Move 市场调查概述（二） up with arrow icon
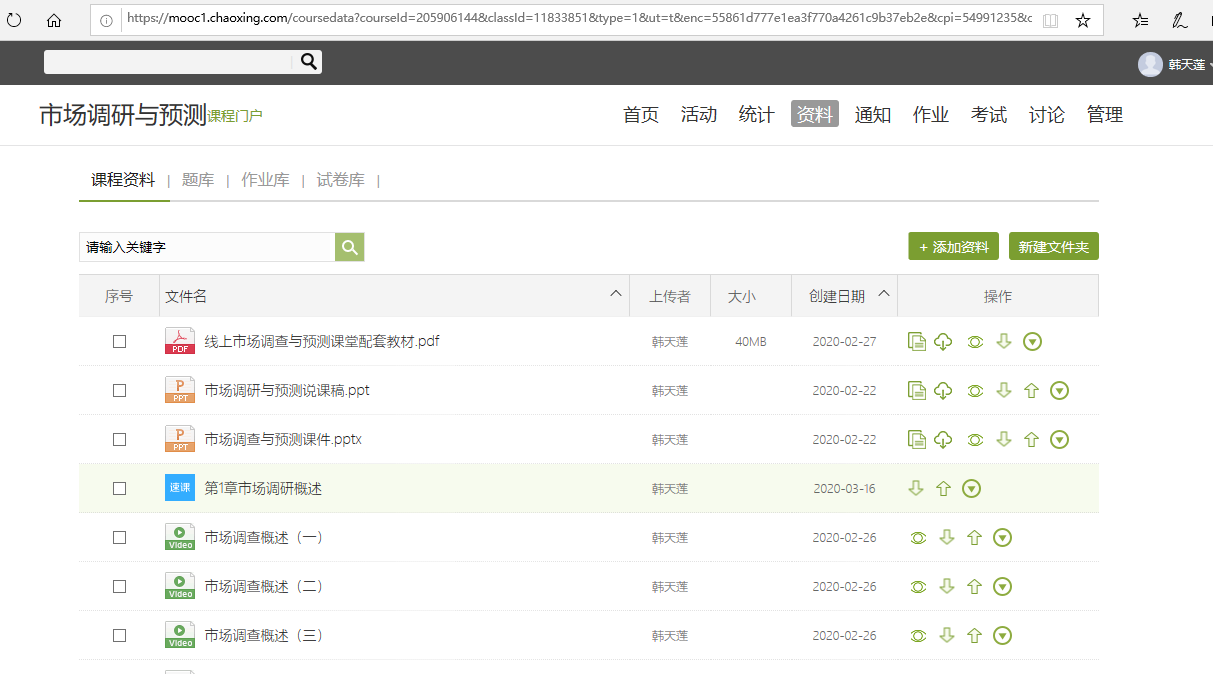Image resolution: width=1213 pixels, height=674 pixels. point(974,587)
